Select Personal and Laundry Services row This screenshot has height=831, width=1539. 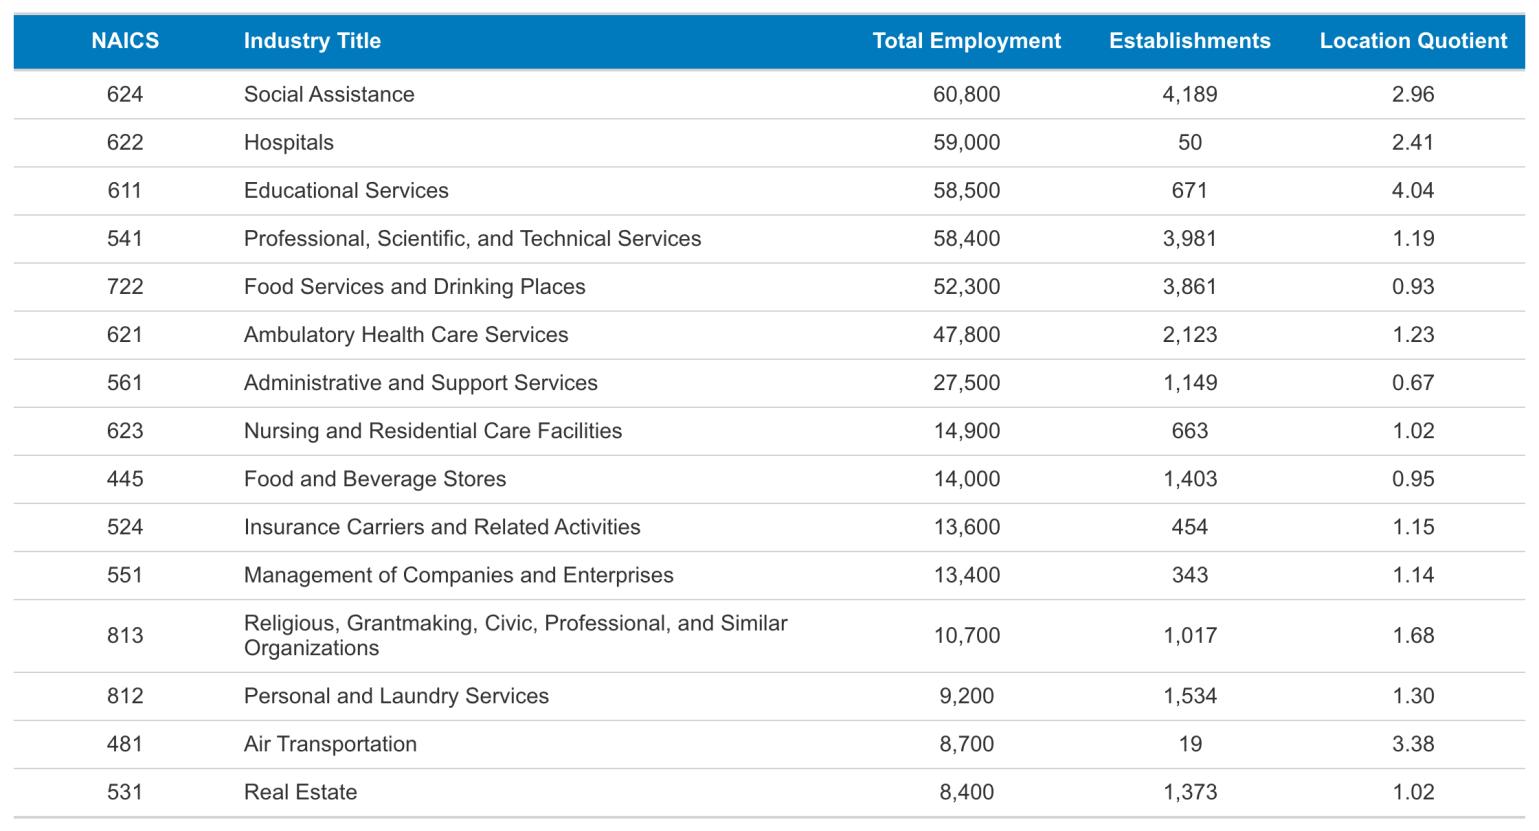tap(396, 696)
